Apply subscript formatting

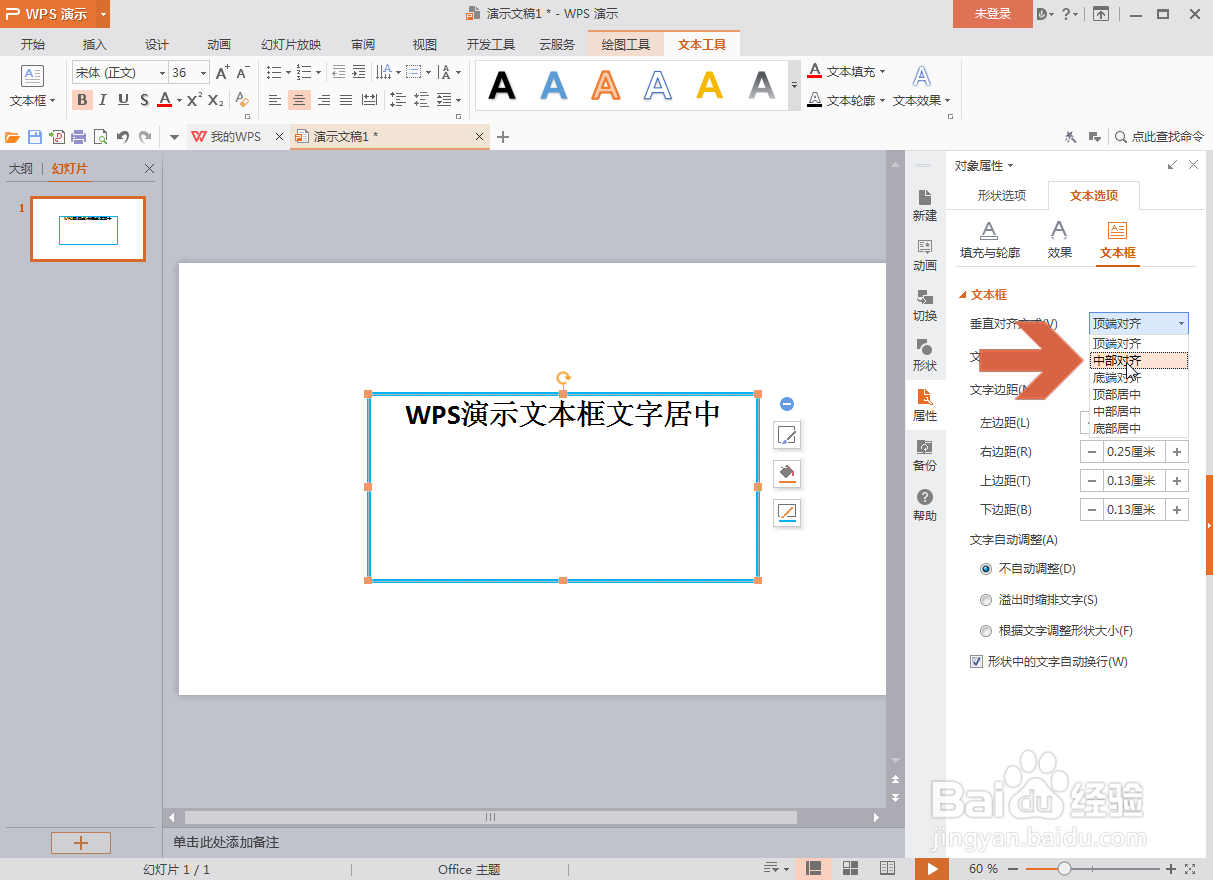[x=215, y=100]
